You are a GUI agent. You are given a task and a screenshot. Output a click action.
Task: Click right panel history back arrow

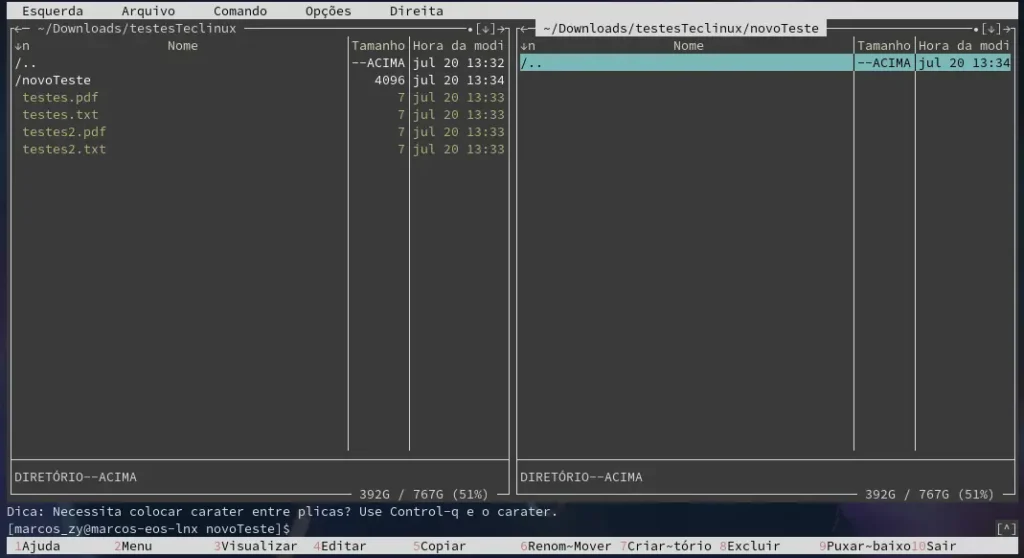click(524, 29)
